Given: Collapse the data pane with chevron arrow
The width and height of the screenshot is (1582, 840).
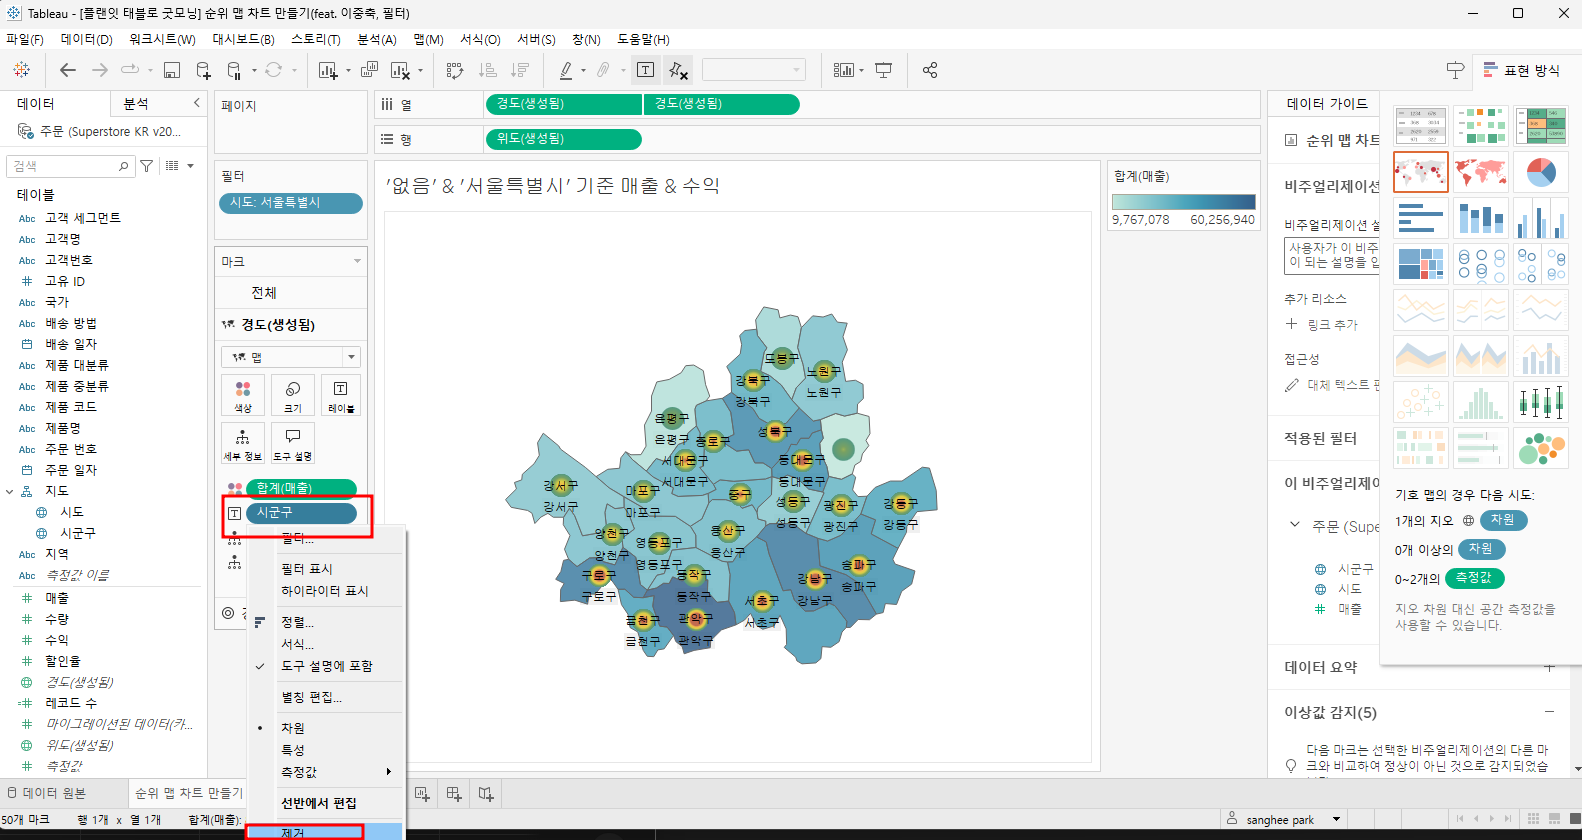Looking at the screenshot, I should pyautogui.click(x=197, y=103).
